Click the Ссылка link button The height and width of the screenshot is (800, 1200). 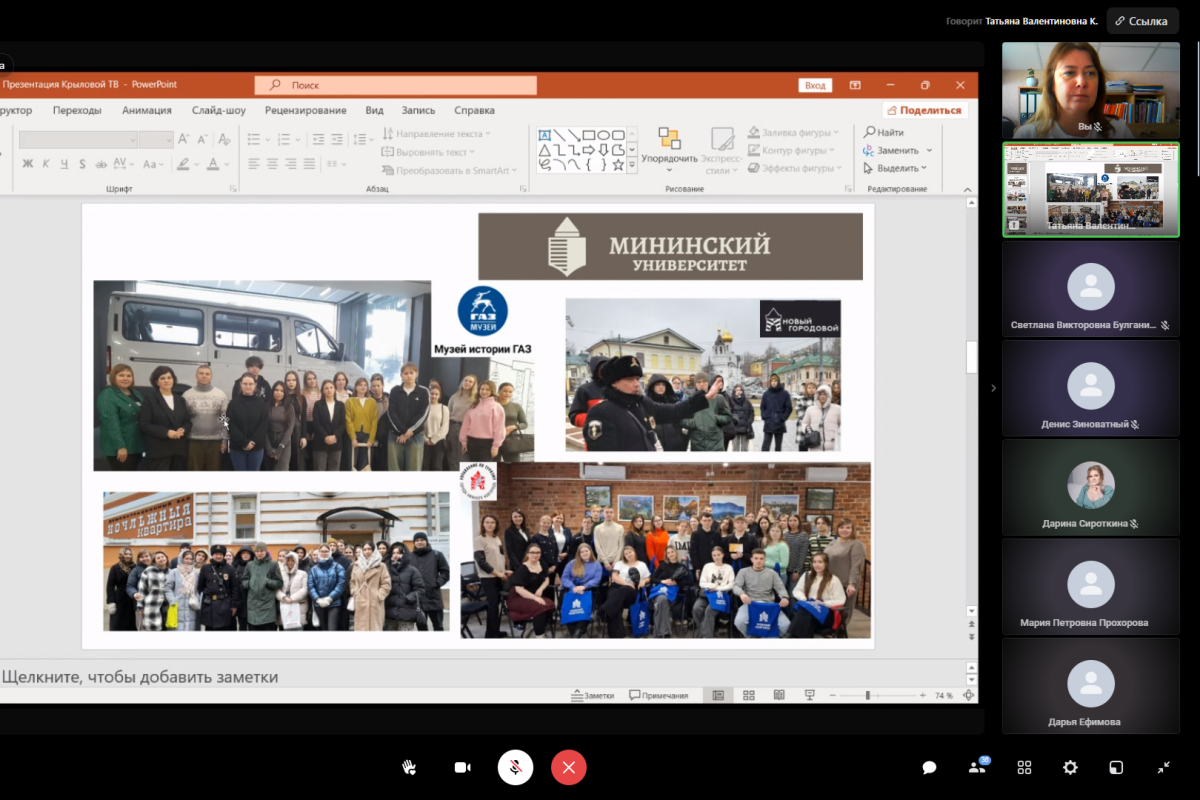pos(1142,21)
